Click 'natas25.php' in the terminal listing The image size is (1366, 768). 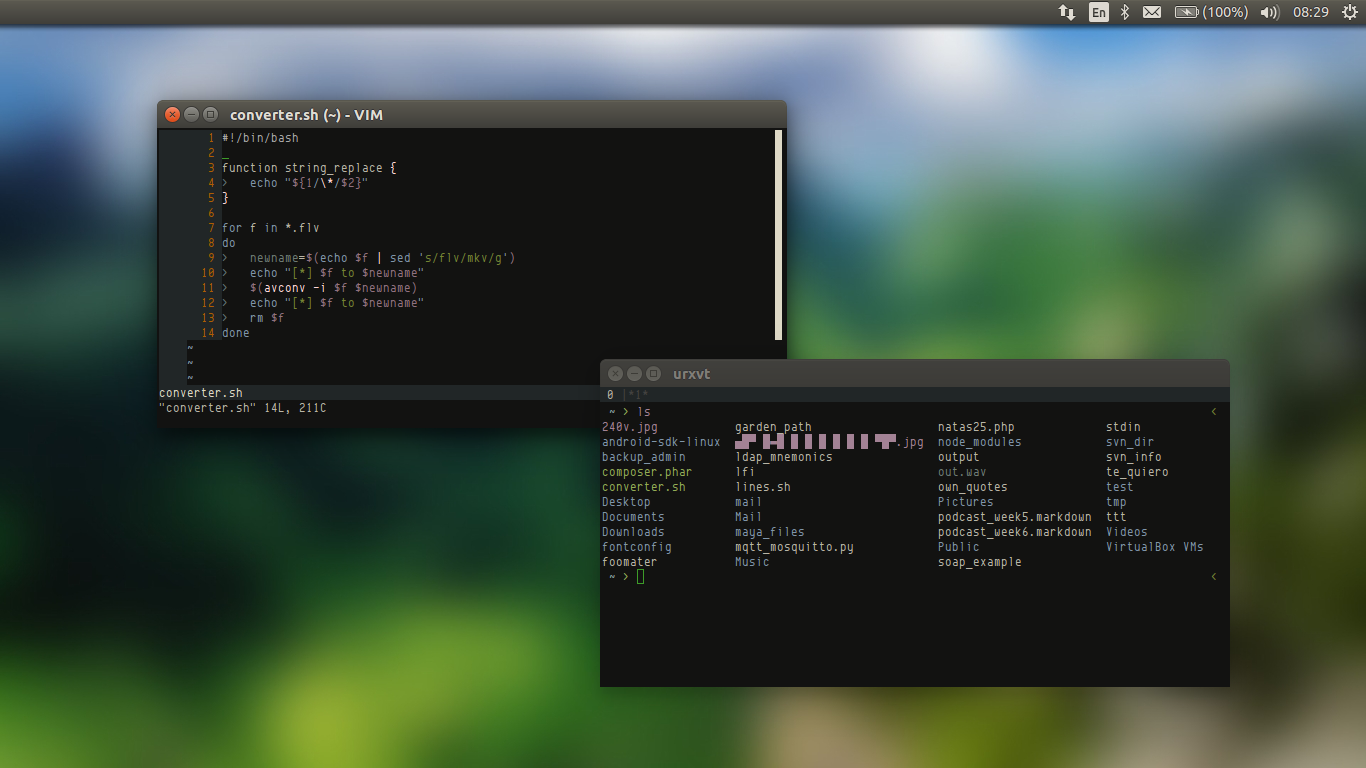point(976,427)
